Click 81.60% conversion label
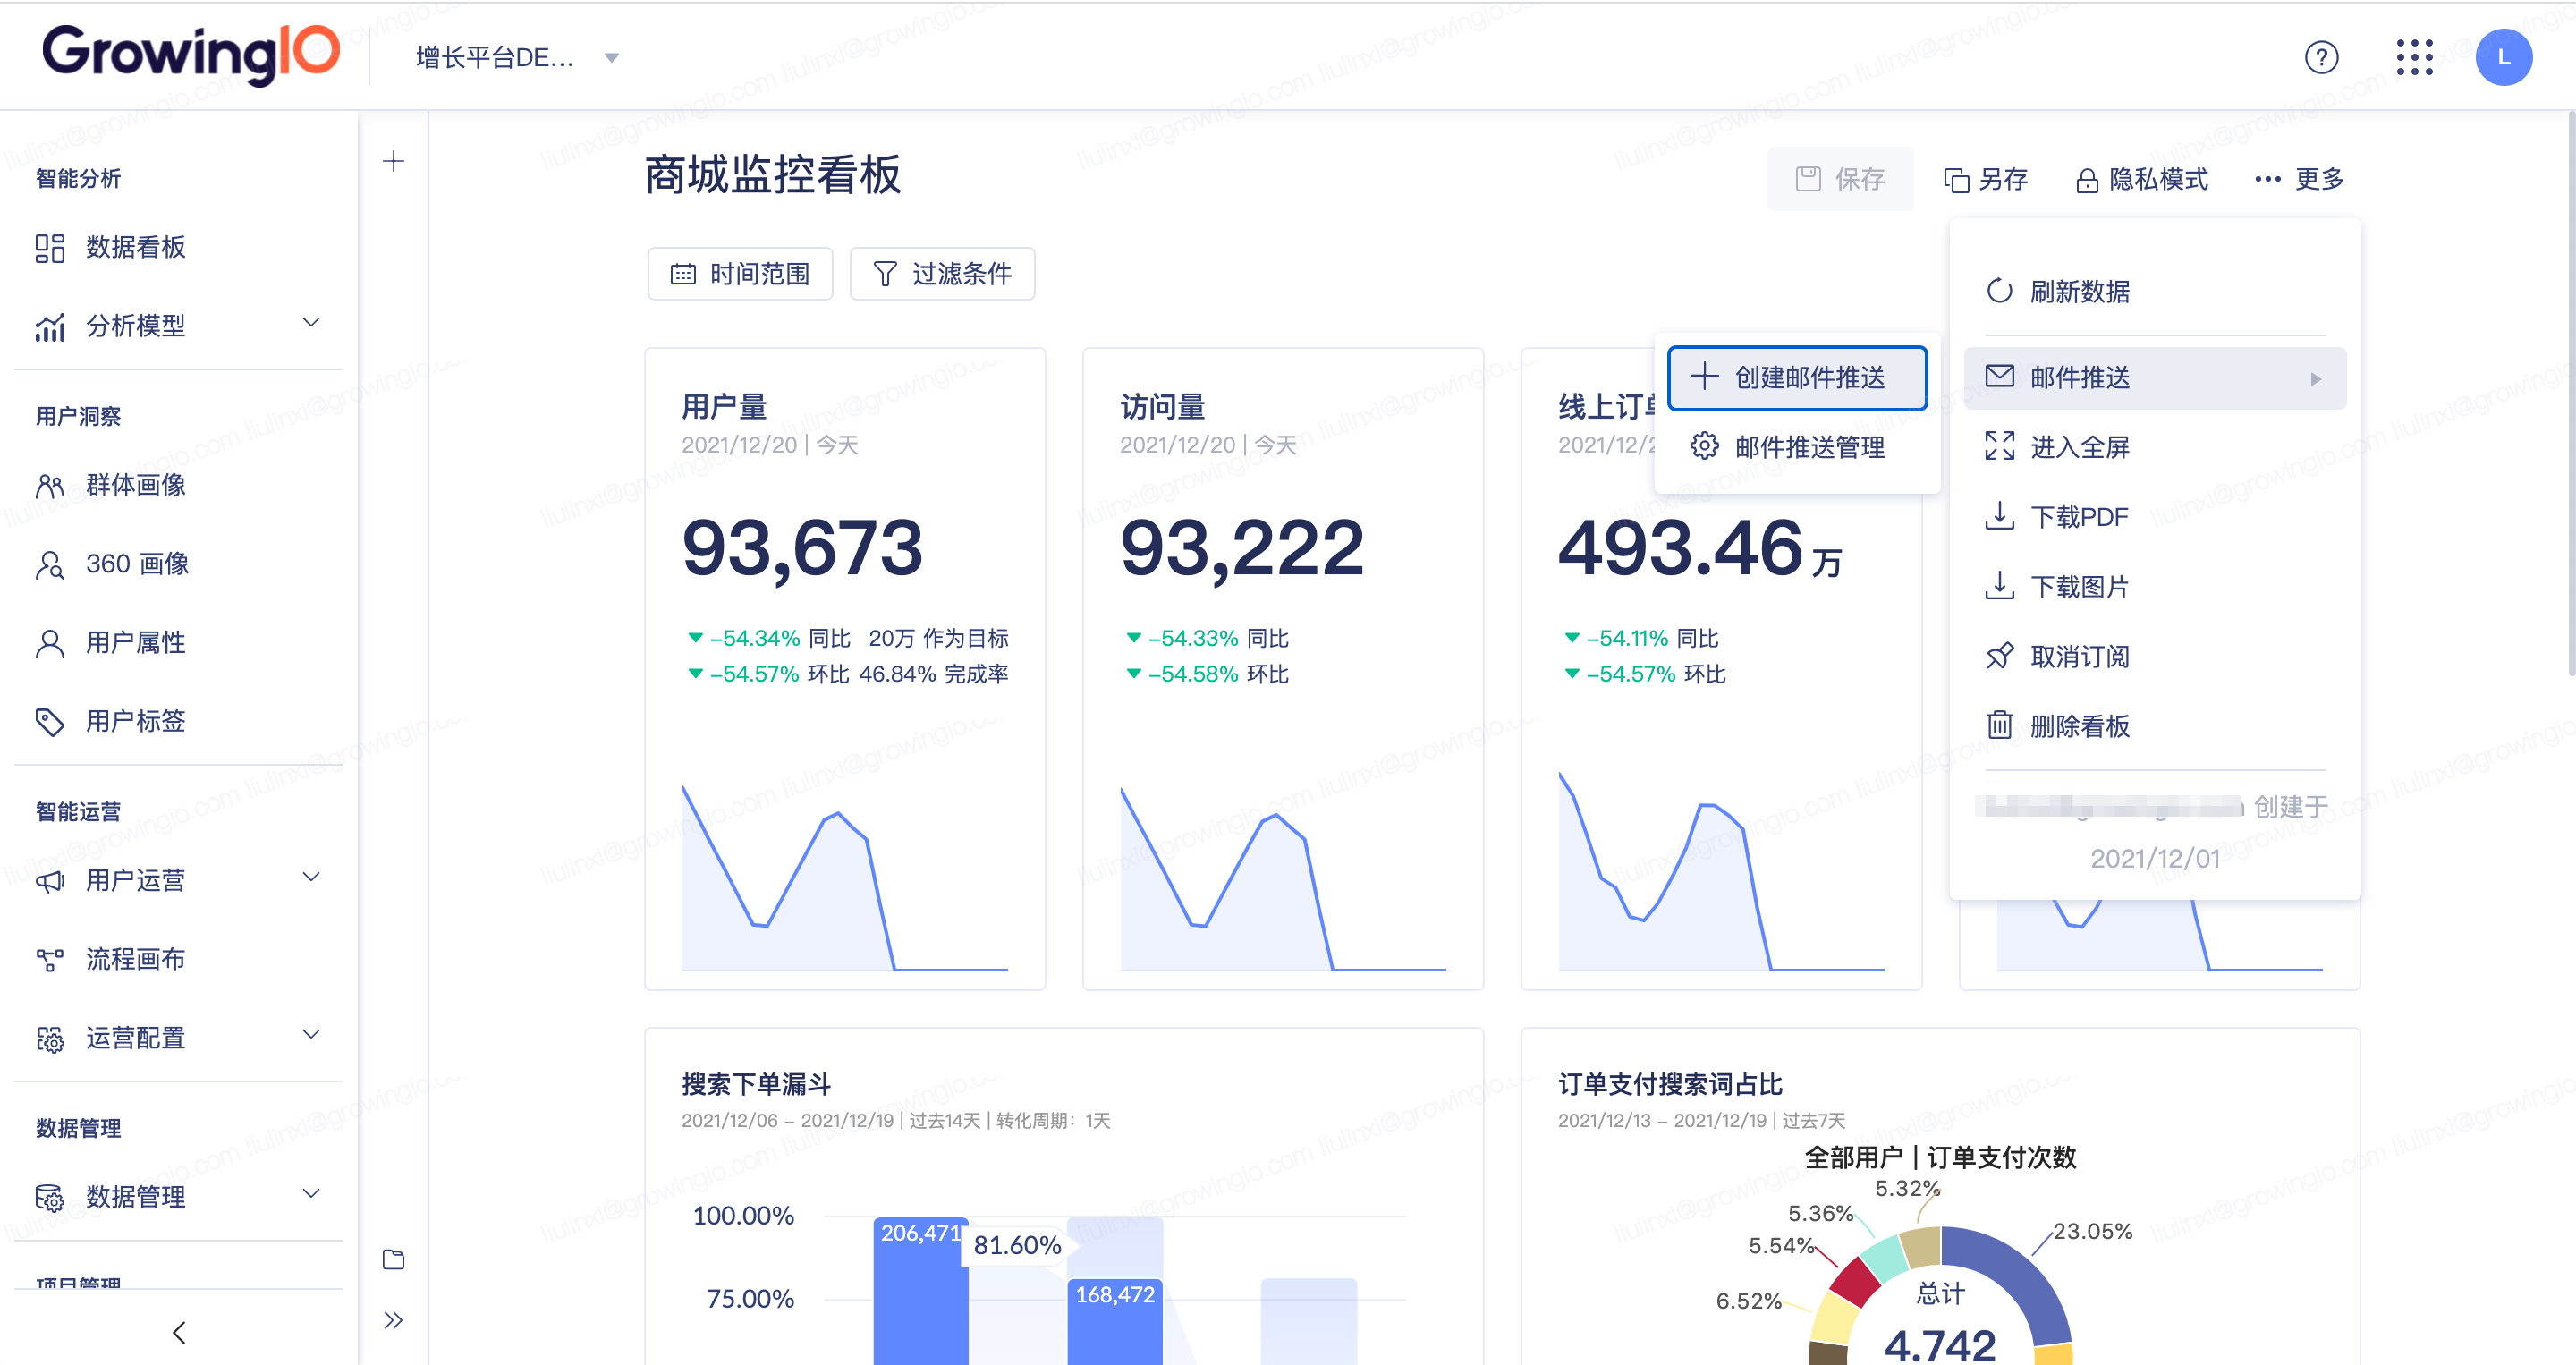The image size is (2576, 1365). pos(1017,1245)
